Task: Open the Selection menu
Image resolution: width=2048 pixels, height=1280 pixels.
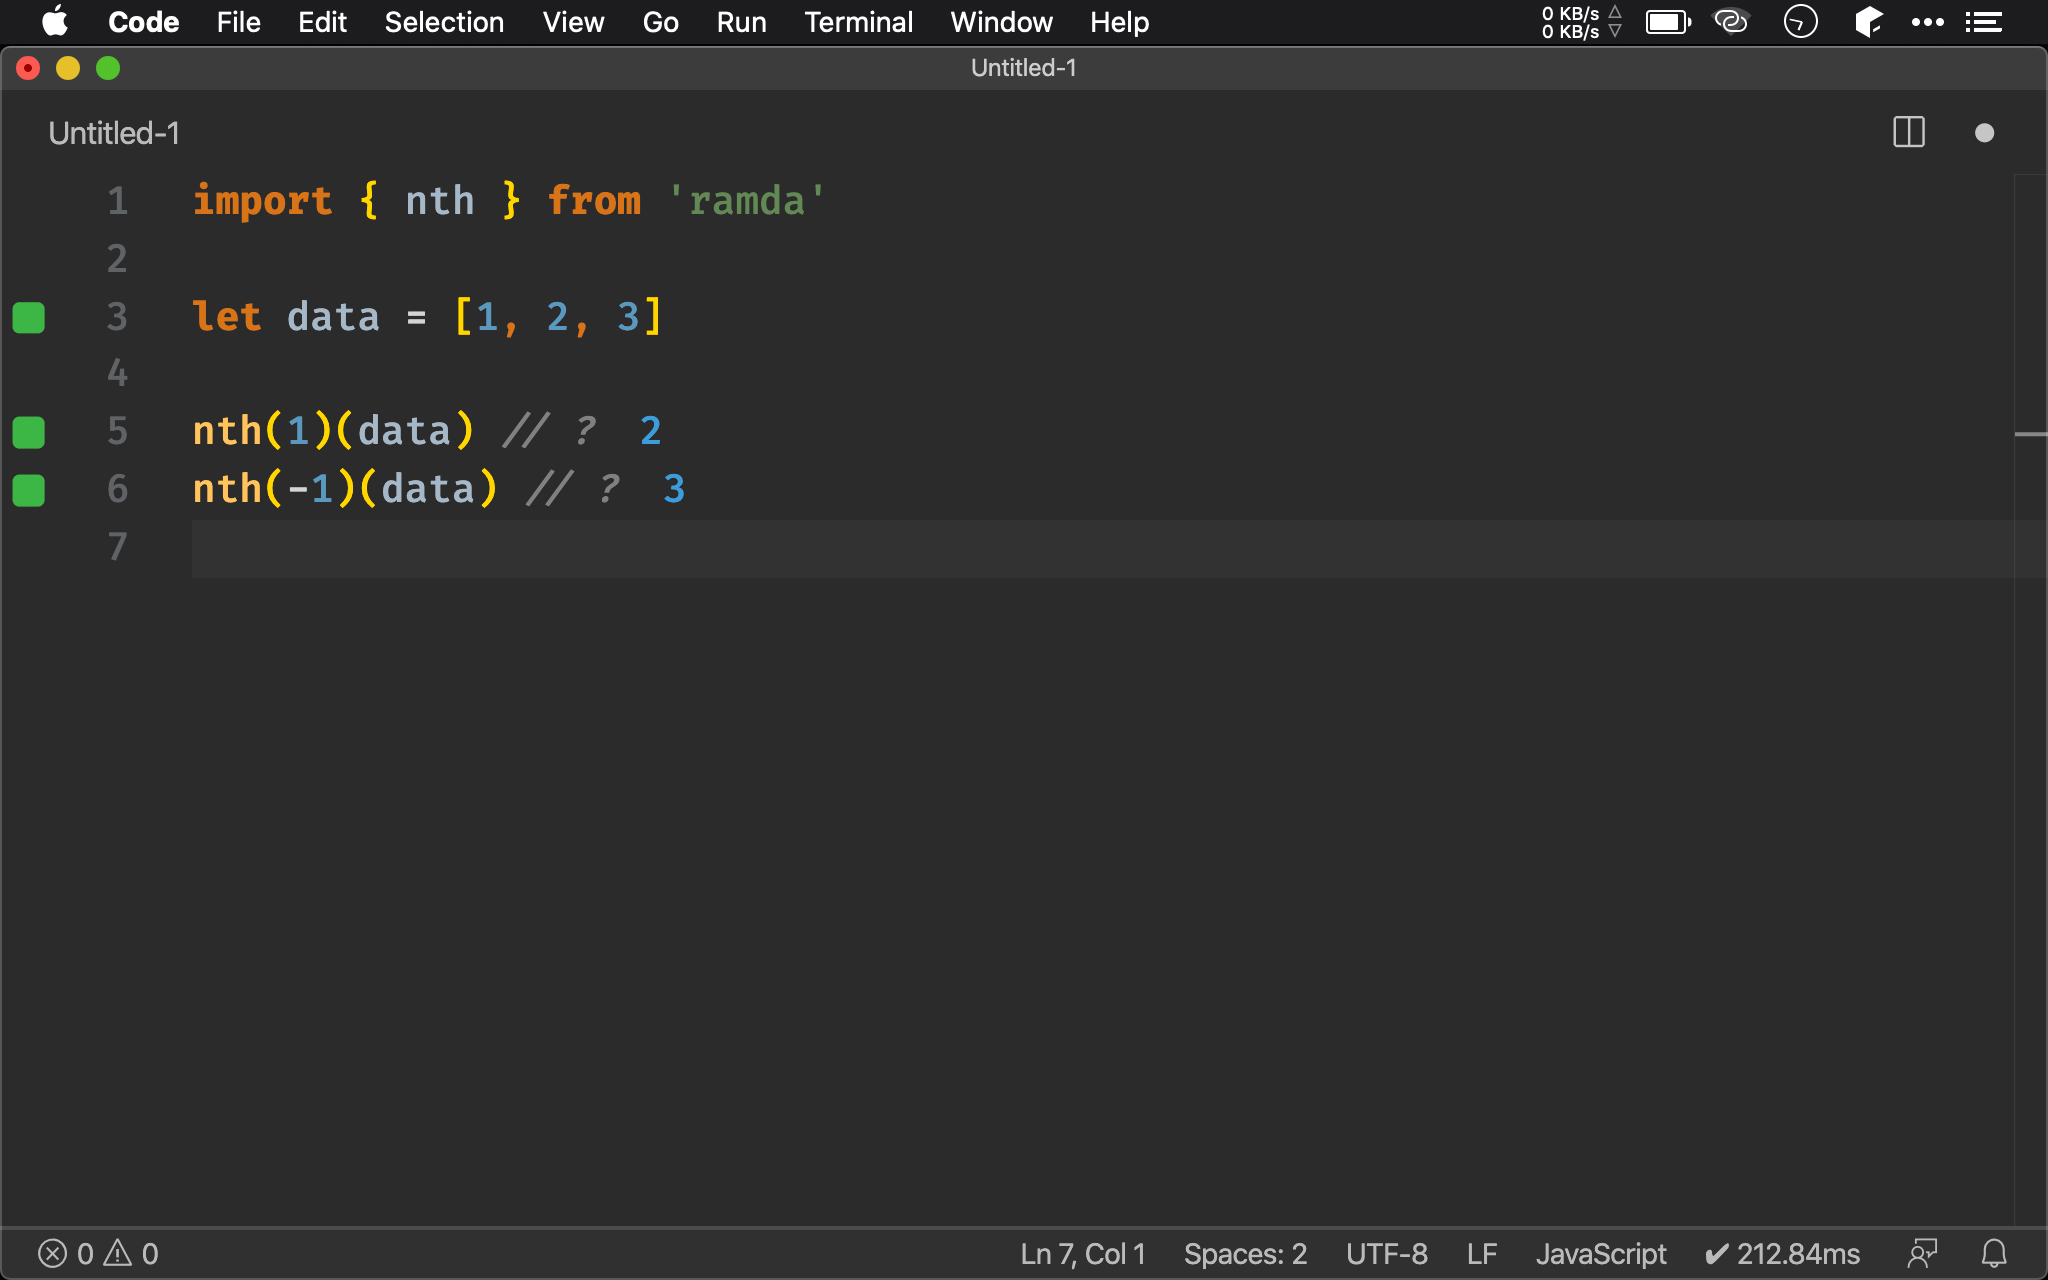Action: click(444, 22)
